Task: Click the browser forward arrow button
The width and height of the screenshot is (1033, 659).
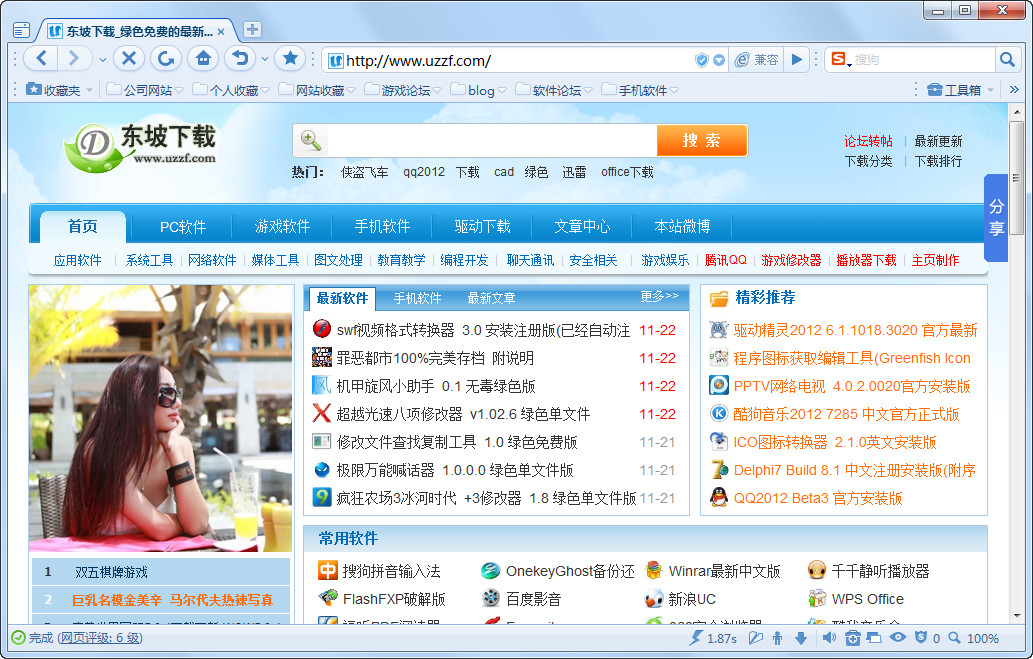Action: 73,59
